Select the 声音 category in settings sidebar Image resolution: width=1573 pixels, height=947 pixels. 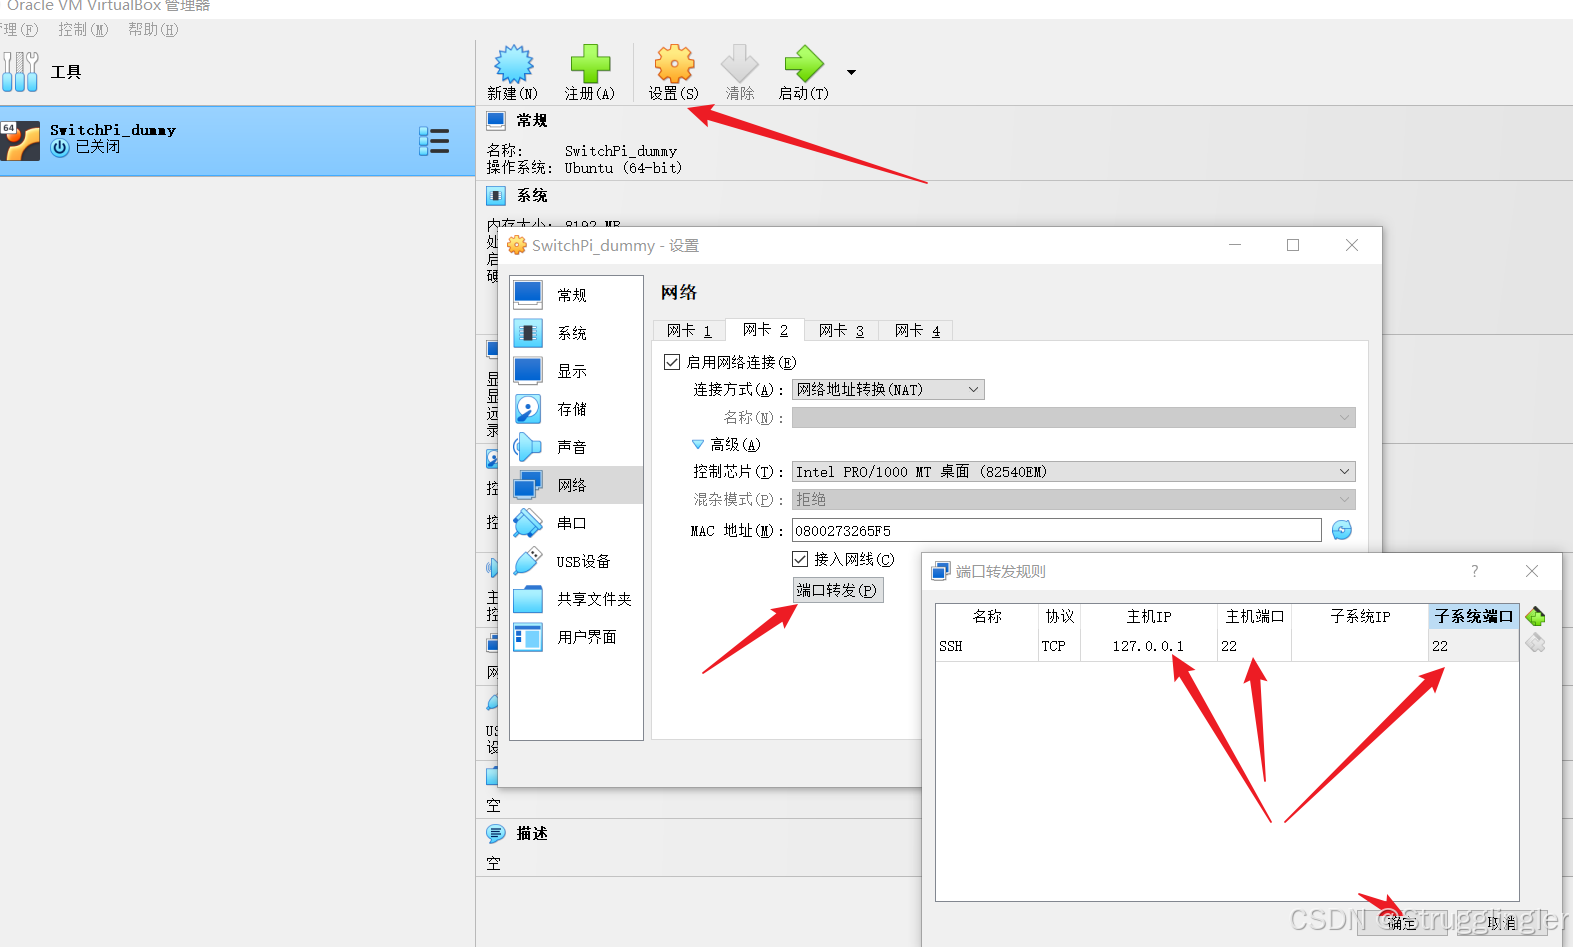576,447
